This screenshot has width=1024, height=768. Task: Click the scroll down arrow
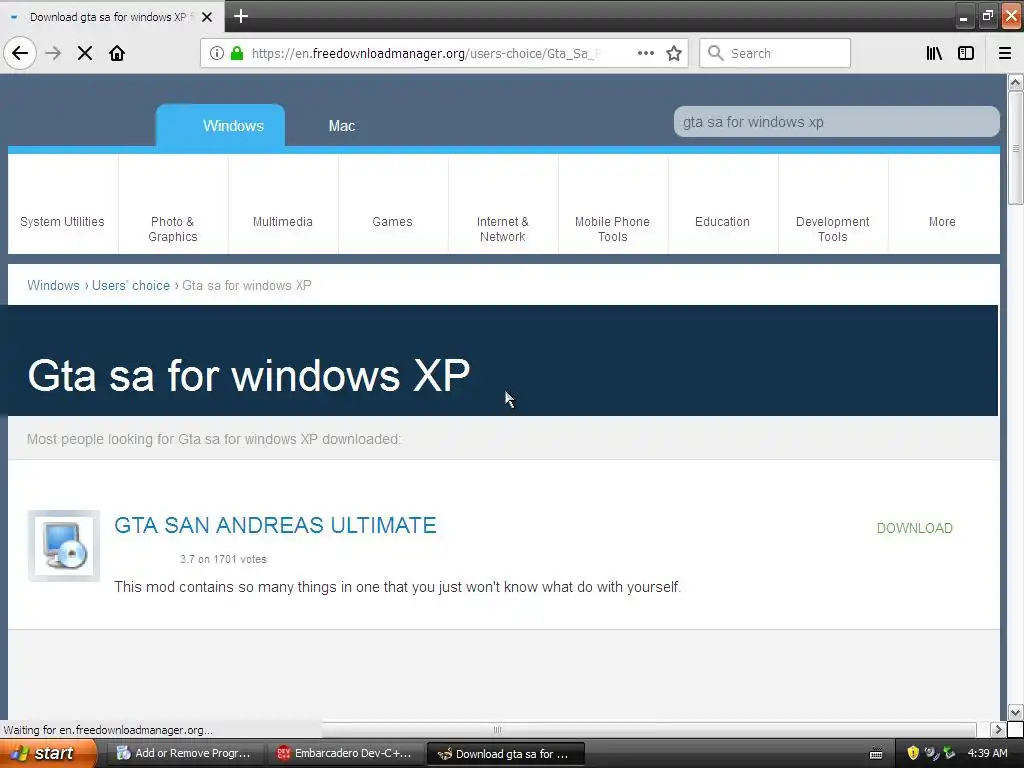pyautogui.click(x=1016, y=712)
